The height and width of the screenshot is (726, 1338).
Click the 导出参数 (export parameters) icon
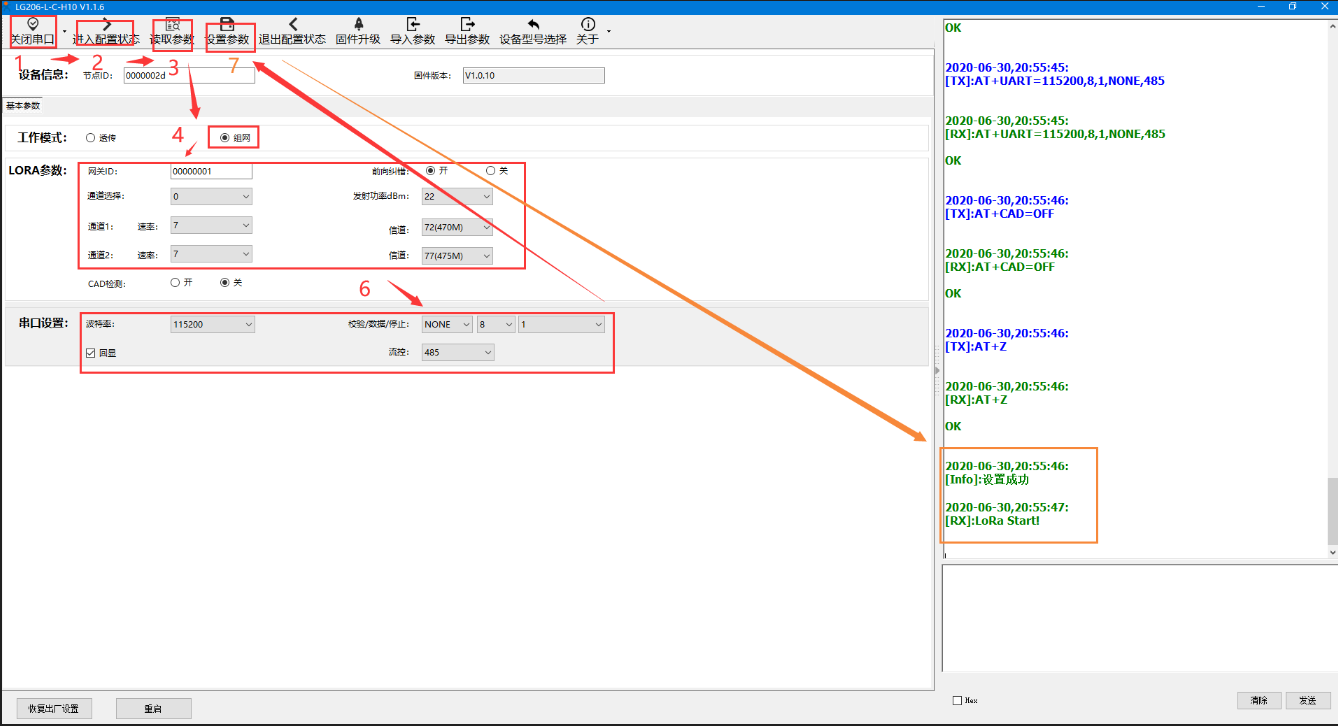tap(467, 24)
